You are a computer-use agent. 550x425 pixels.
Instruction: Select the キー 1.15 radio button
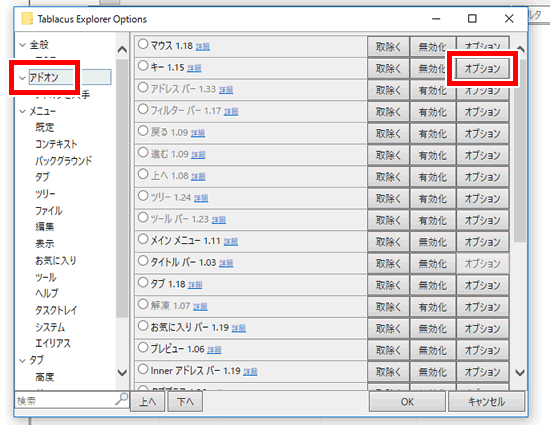[143, 66]
